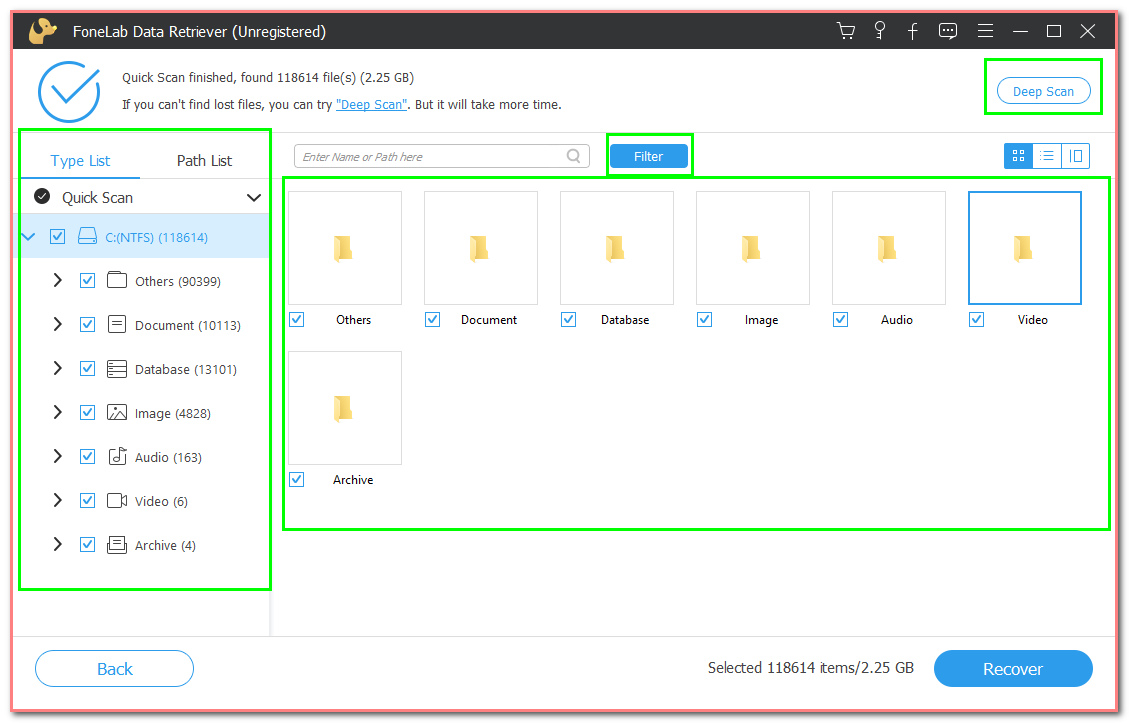
Task: Toggle checkbox under Video folder thumbnail
Action: (x=976, y=319)
